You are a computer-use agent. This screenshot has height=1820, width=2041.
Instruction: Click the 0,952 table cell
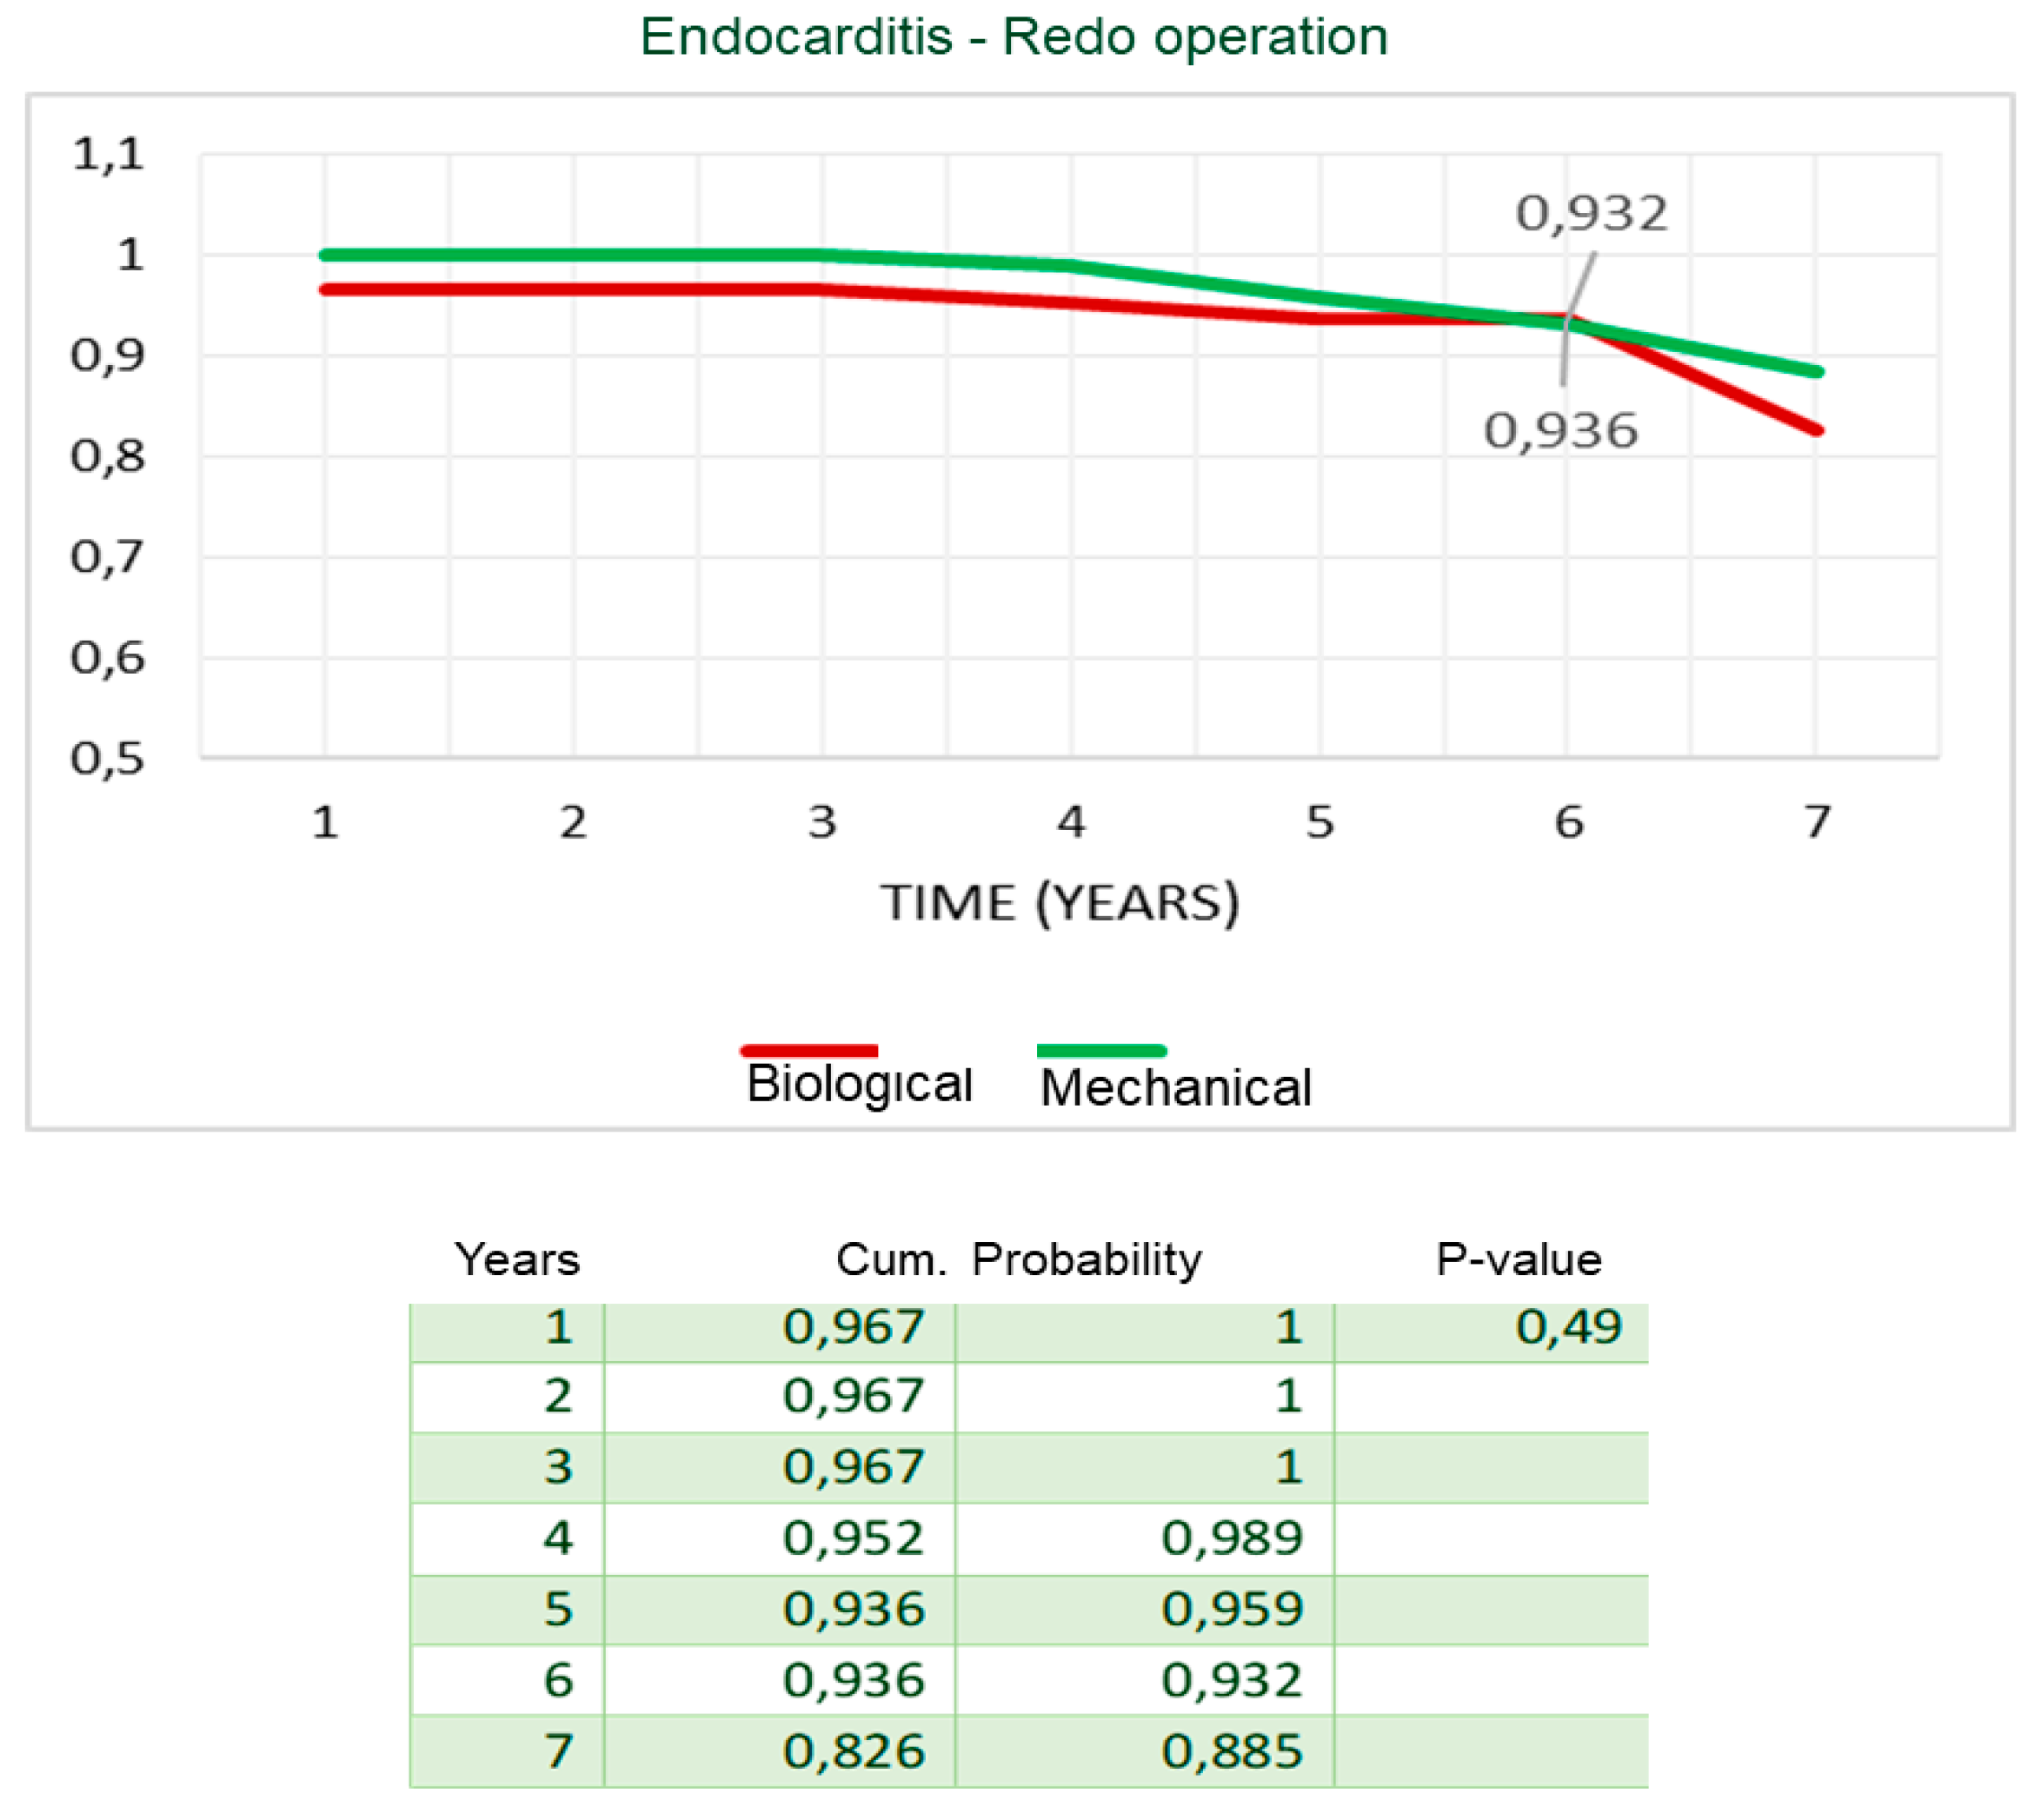(853, 1538)
